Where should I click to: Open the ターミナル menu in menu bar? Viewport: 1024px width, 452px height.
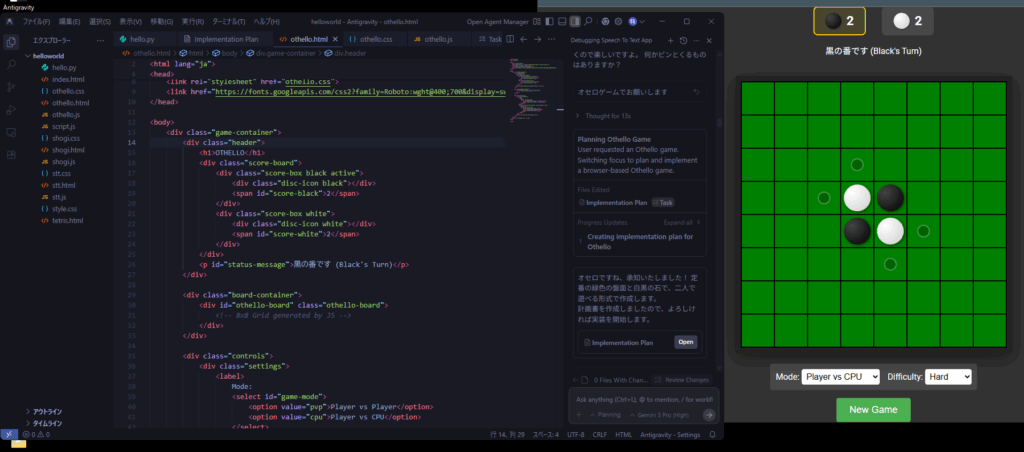tap(229, 21)
